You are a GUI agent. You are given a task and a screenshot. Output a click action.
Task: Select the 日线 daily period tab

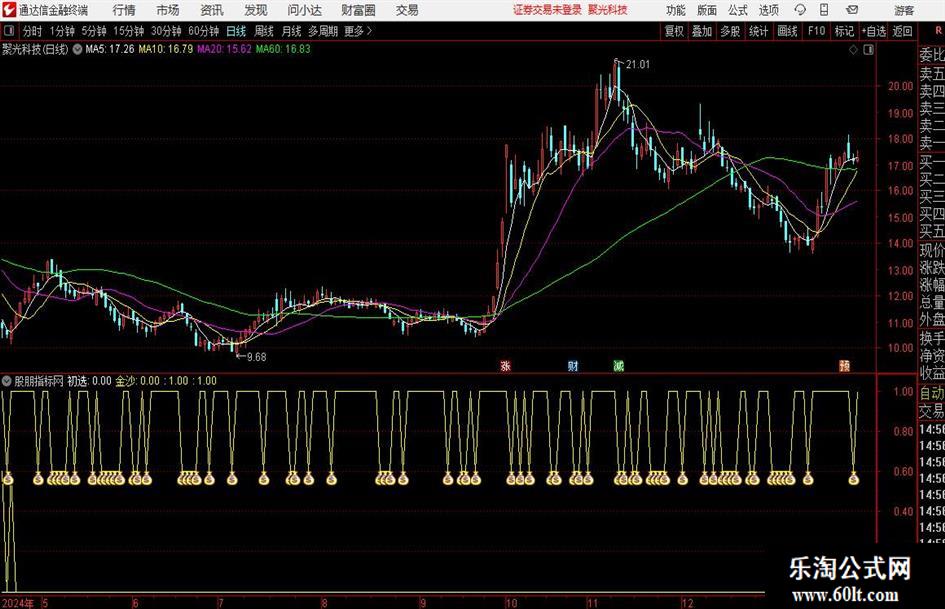pos(236,31)
